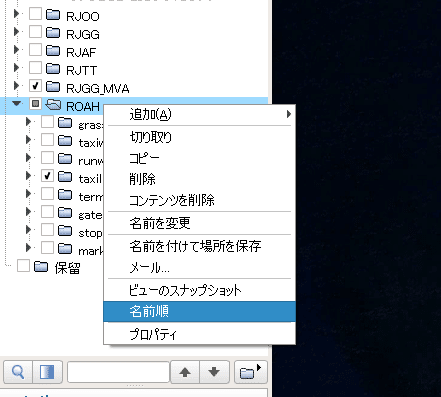This screenshot has width=441, height=397.
Task: Expand the RJAF folder
Action: [16, 50]
